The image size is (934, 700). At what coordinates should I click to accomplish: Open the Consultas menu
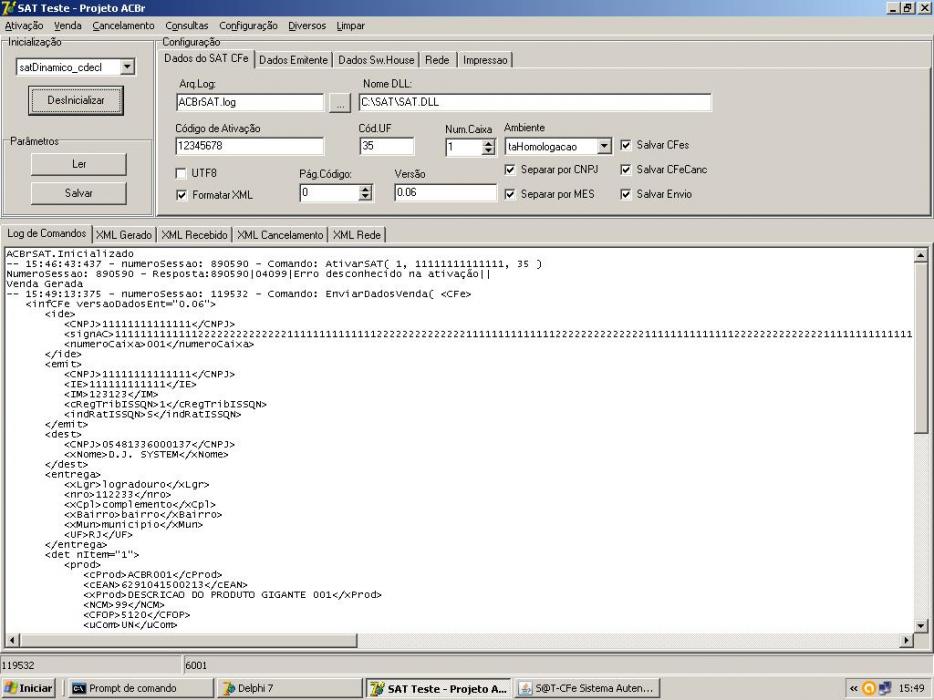pyautogui.click(x=186, y=26)
